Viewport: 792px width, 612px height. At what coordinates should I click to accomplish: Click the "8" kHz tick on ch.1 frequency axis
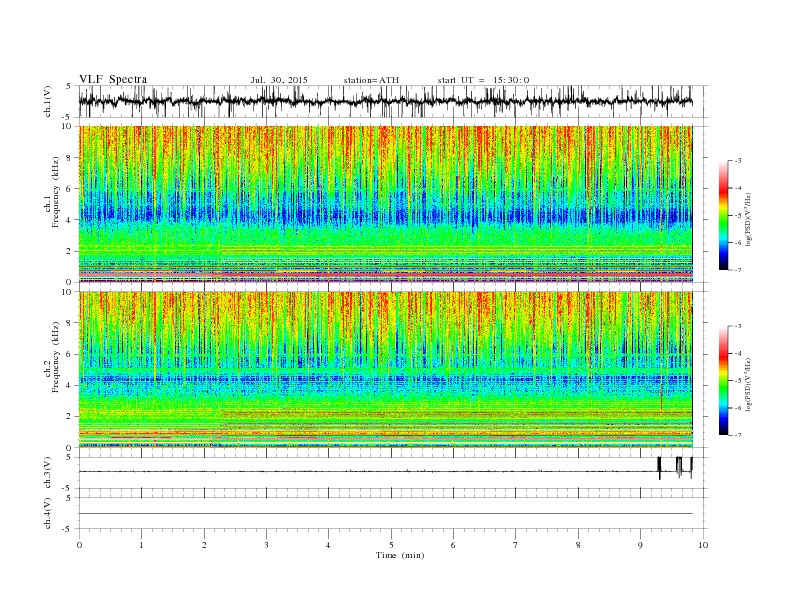71,158
